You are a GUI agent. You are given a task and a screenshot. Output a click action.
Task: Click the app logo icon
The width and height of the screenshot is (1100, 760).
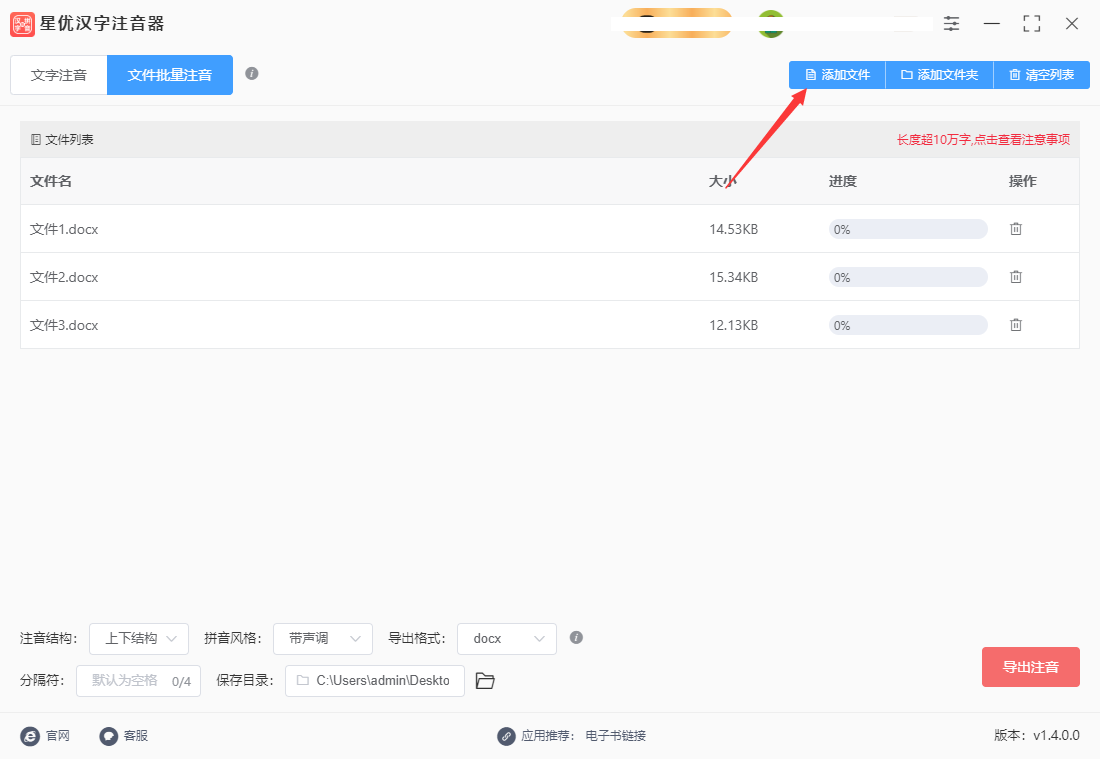pos(22,24)
